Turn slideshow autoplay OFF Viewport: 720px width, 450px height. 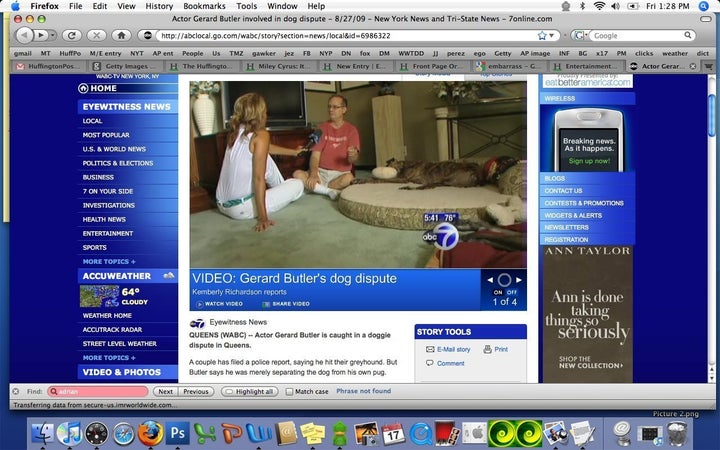[x=512, y=292]
